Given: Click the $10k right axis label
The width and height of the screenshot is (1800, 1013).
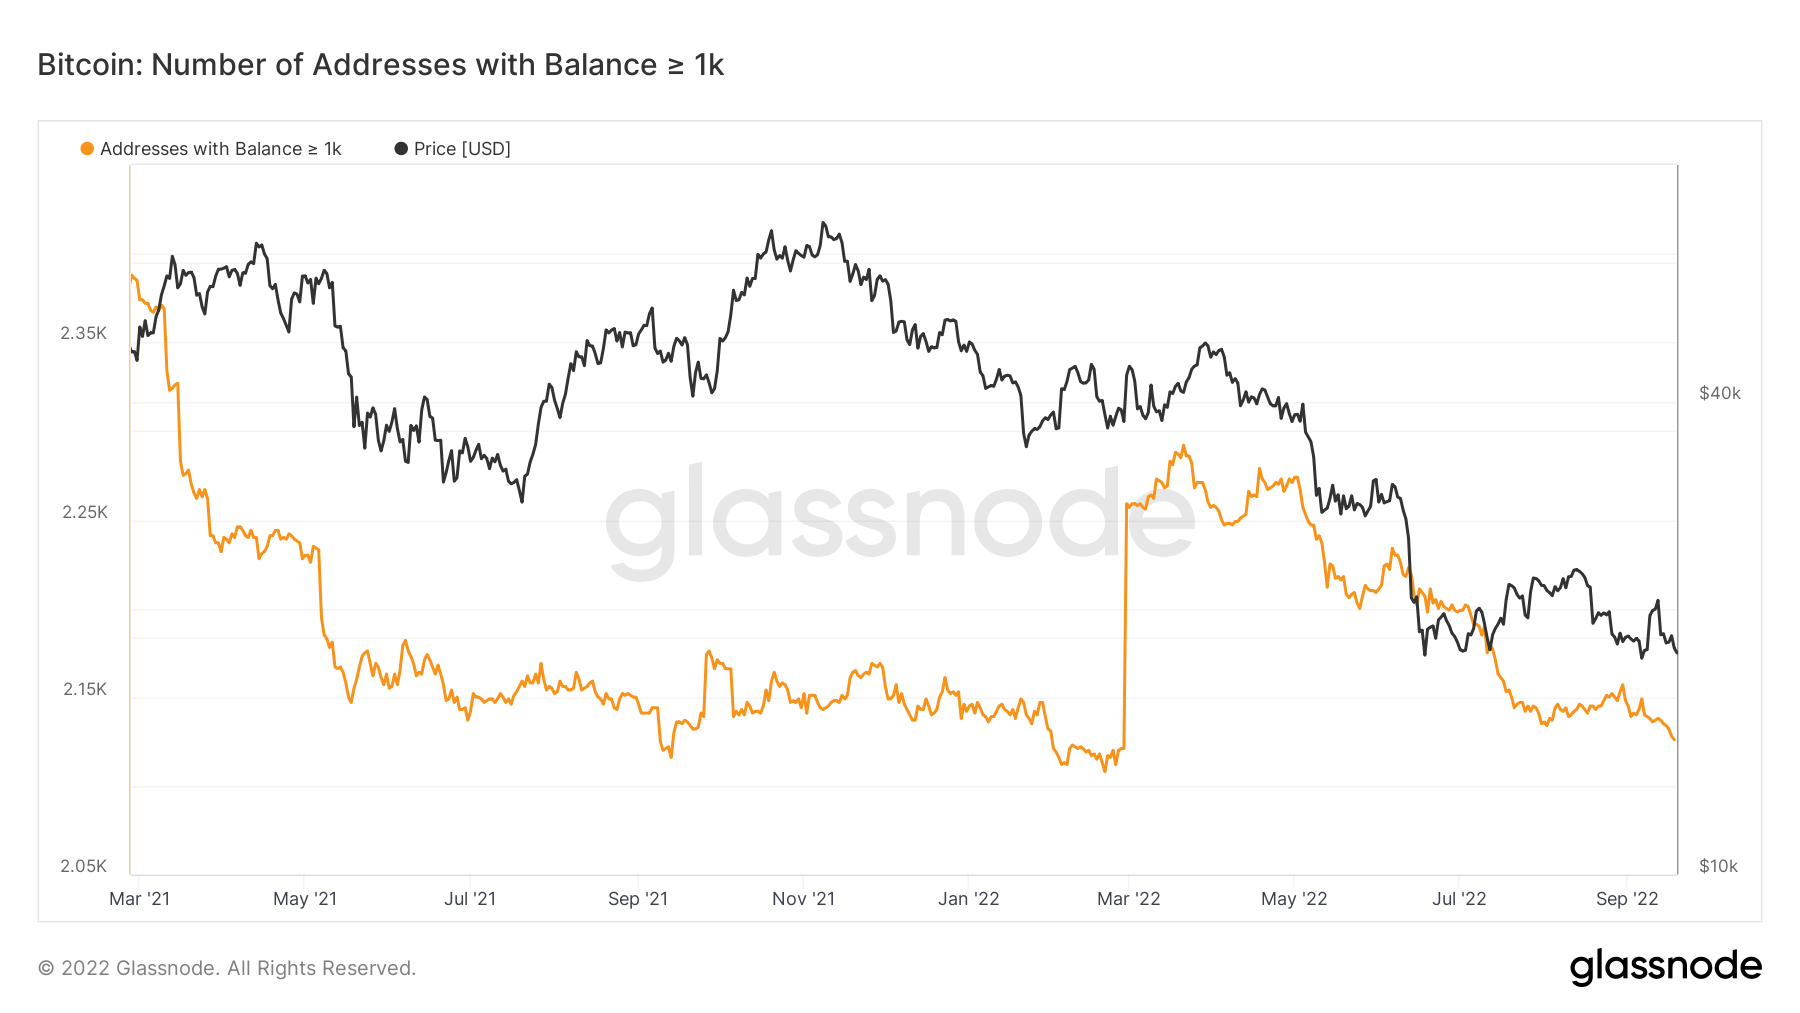Looking at the screenshot, I should (x=1719, y=866).
